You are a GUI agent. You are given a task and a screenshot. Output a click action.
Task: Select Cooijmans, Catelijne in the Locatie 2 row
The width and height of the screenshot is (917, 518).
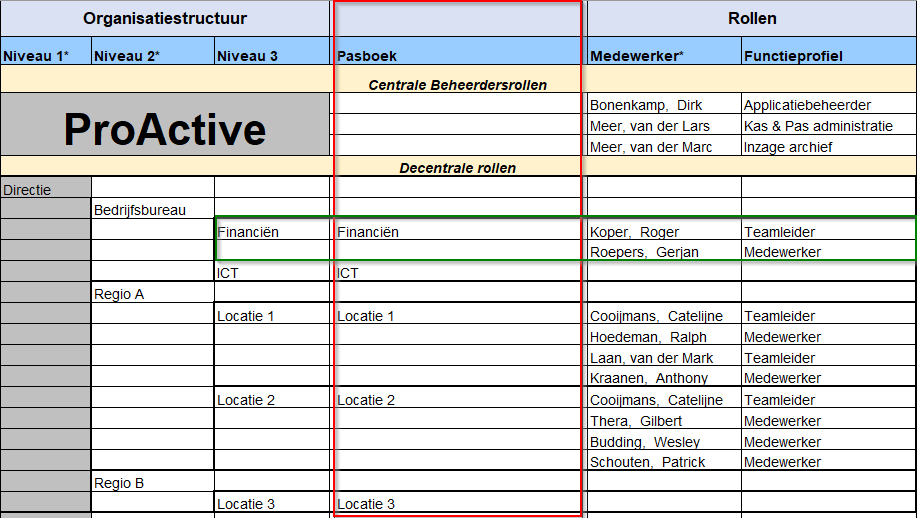point(664,398)
